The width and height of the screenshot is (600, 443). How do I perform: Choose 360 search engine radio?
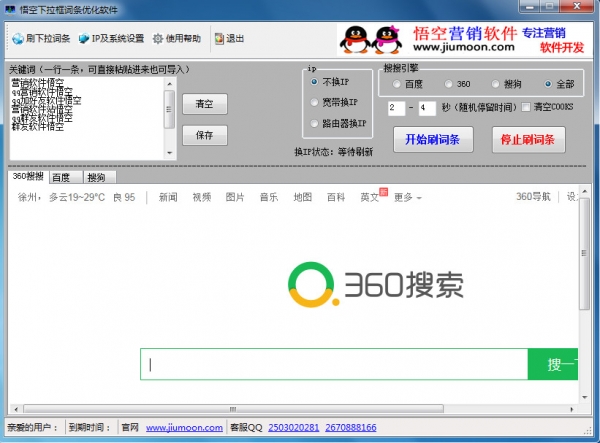[448, 84]
